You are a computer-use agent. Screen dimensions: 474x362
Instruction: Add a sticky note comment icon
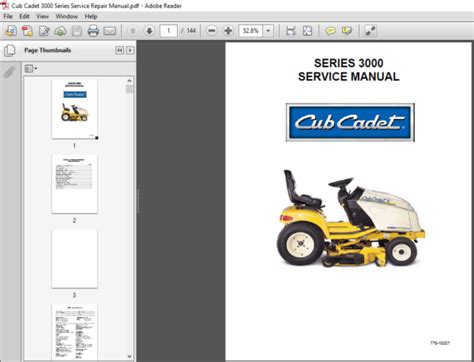[x=330, y=31]
